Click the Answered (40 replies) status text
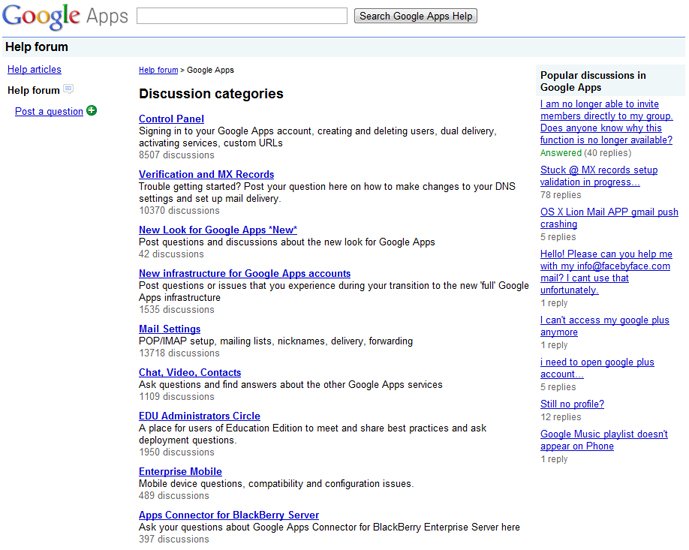 pos(586,153)
